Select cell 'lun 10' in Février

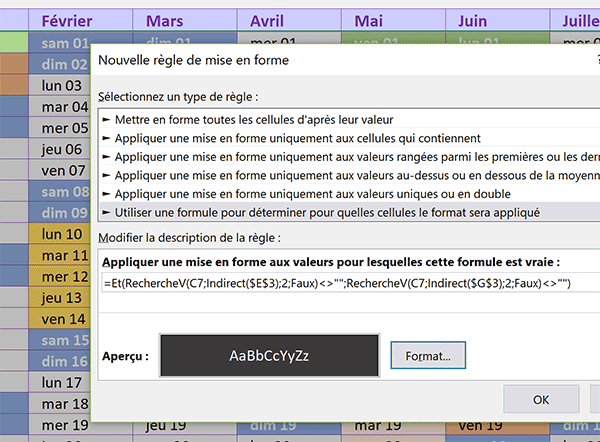pyautogui.click(x=60, y=234)
